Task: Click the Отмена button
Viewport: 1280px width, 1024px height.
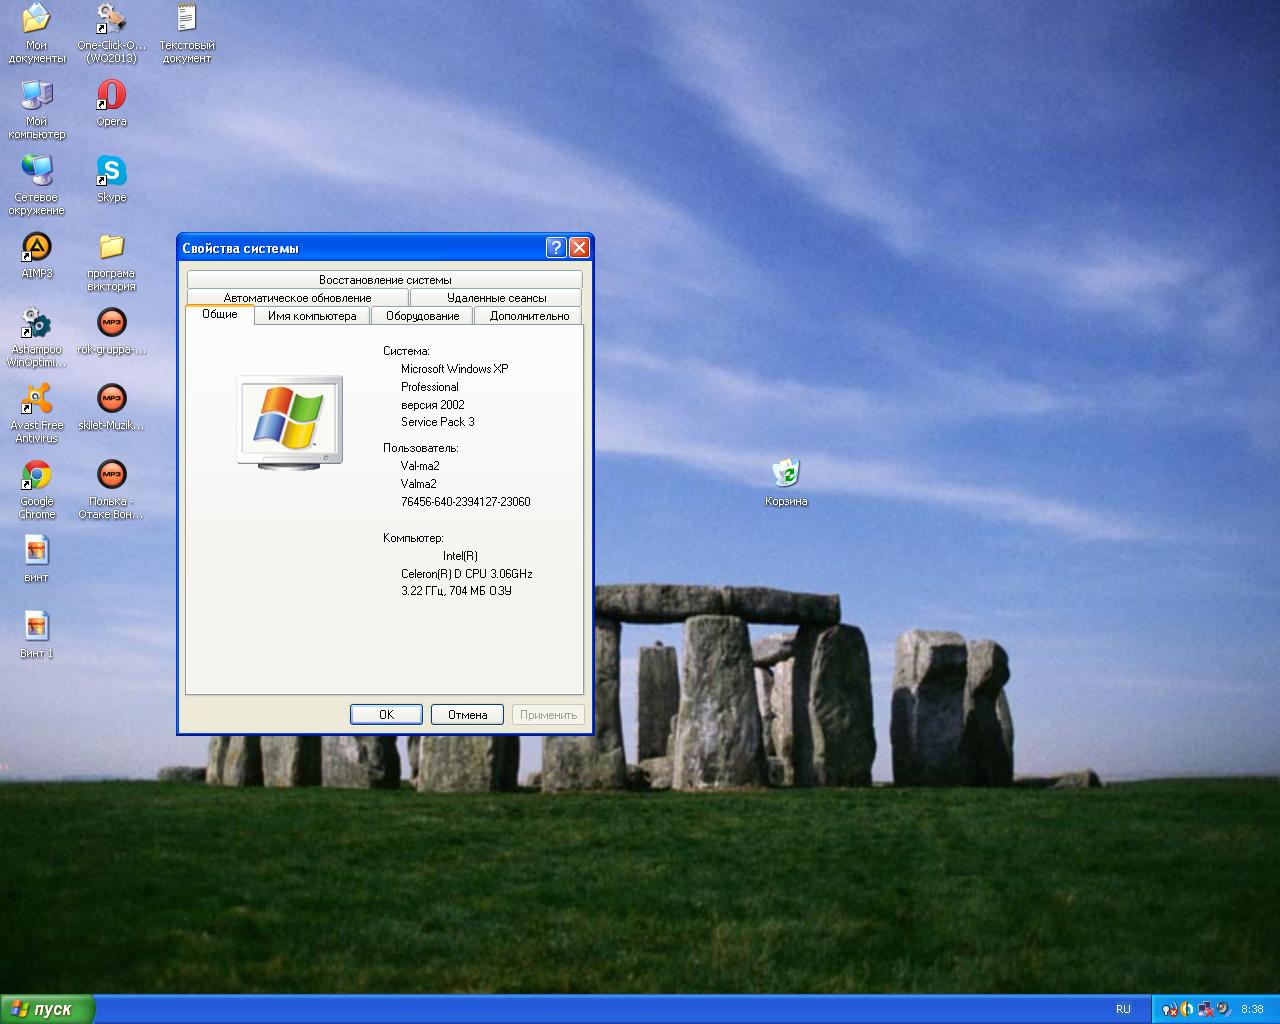Action: pos(467,714)
